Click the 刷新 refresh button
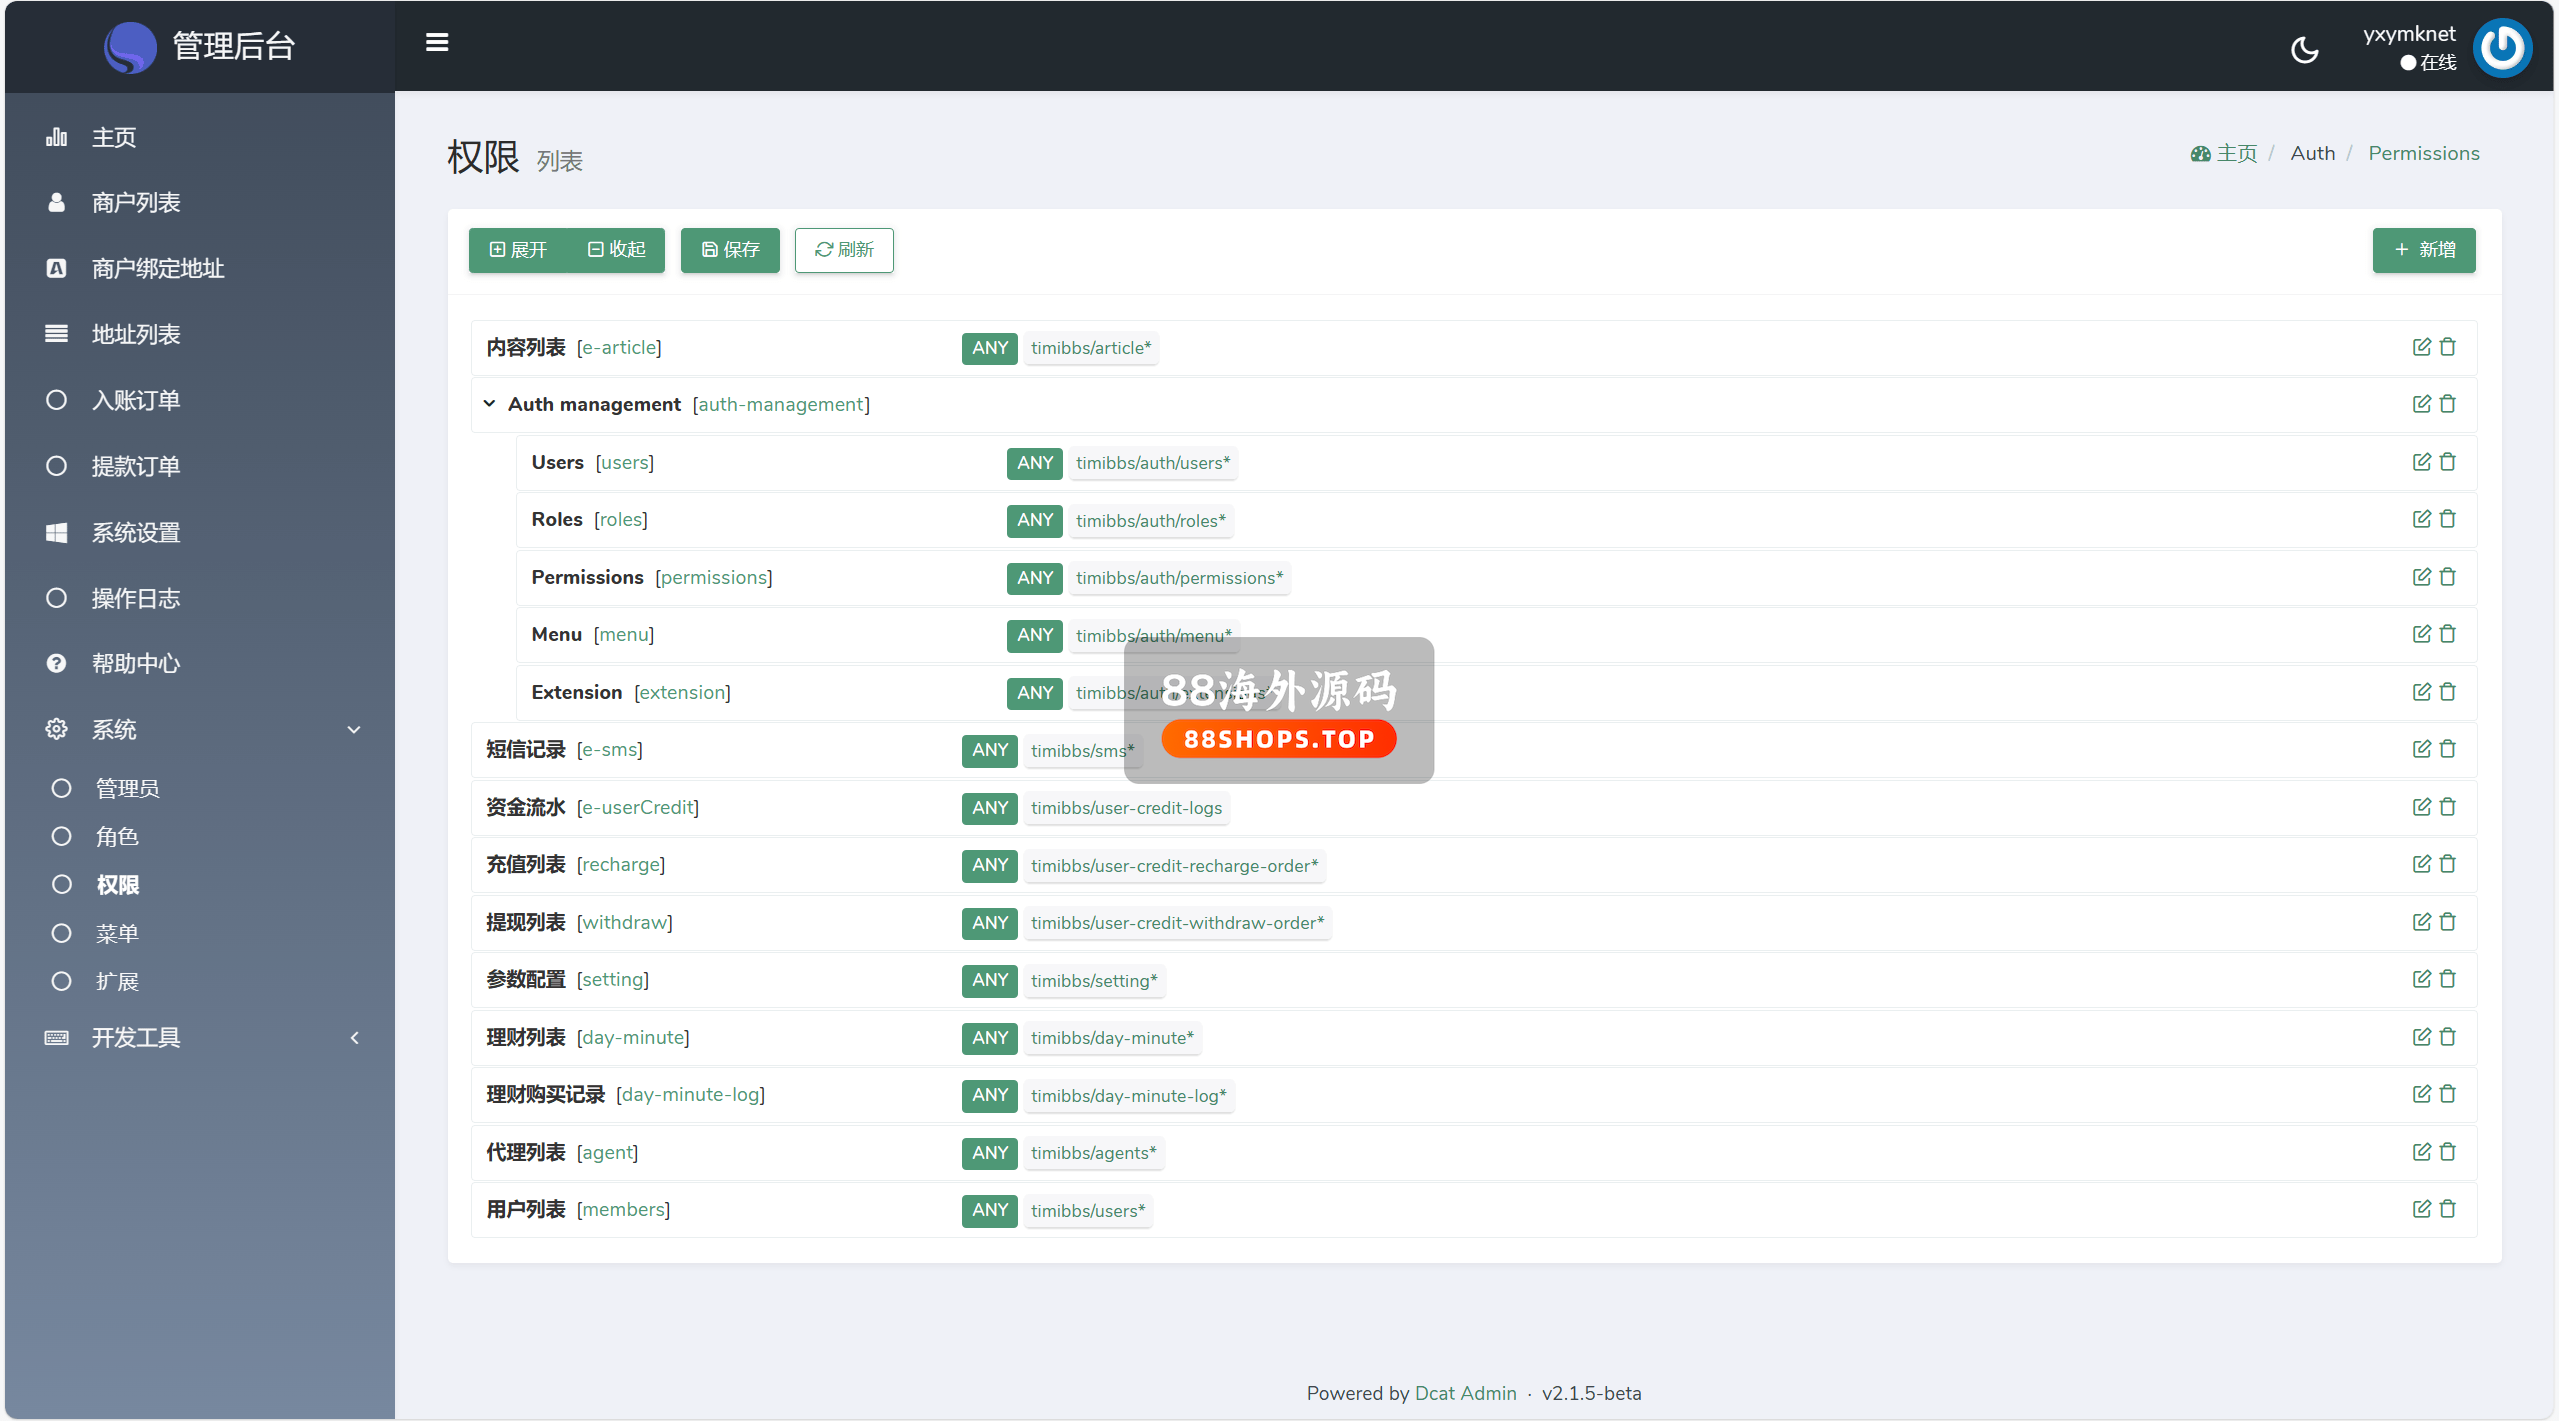 [x=843, y=250]
